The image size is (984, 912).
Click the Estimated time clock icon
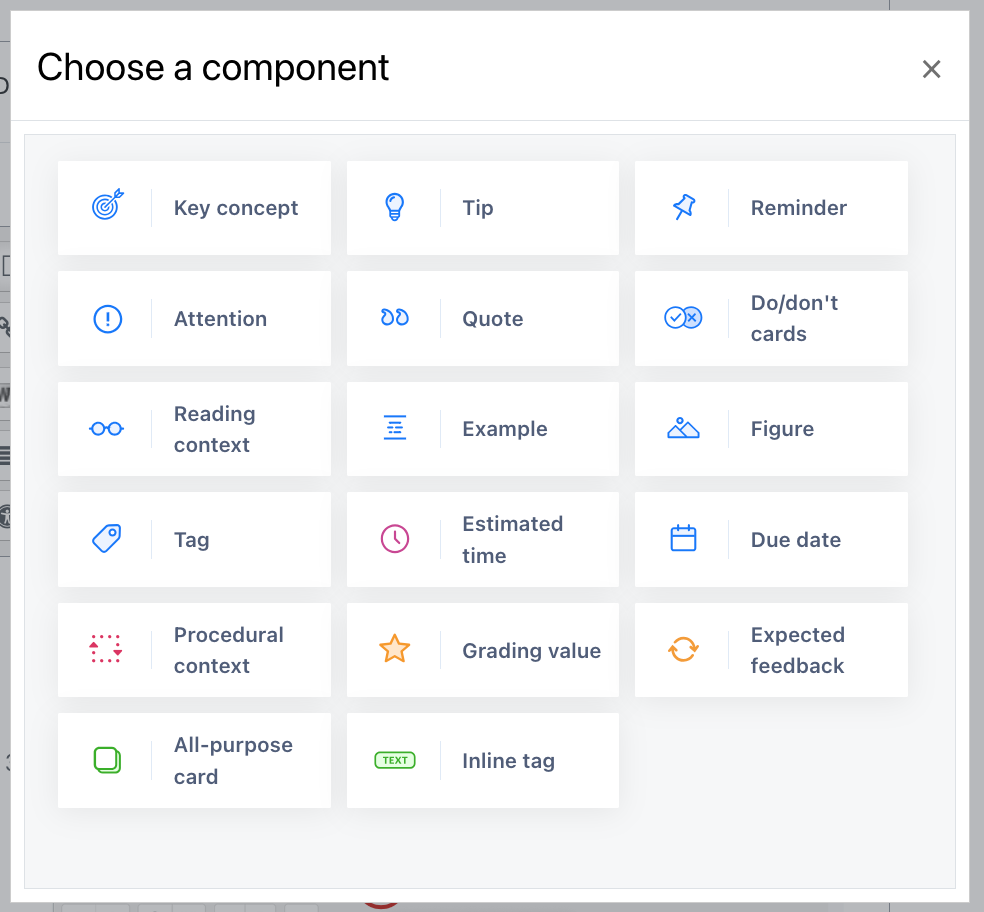pyautogui.click(x=395, y=539)
